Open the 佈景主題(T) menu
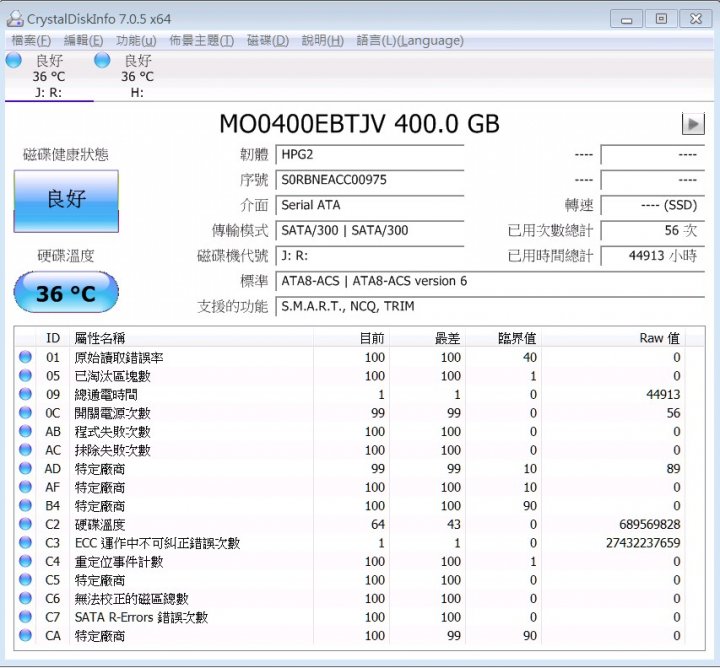This screenshot has width=720, height=668. point(202,40)
